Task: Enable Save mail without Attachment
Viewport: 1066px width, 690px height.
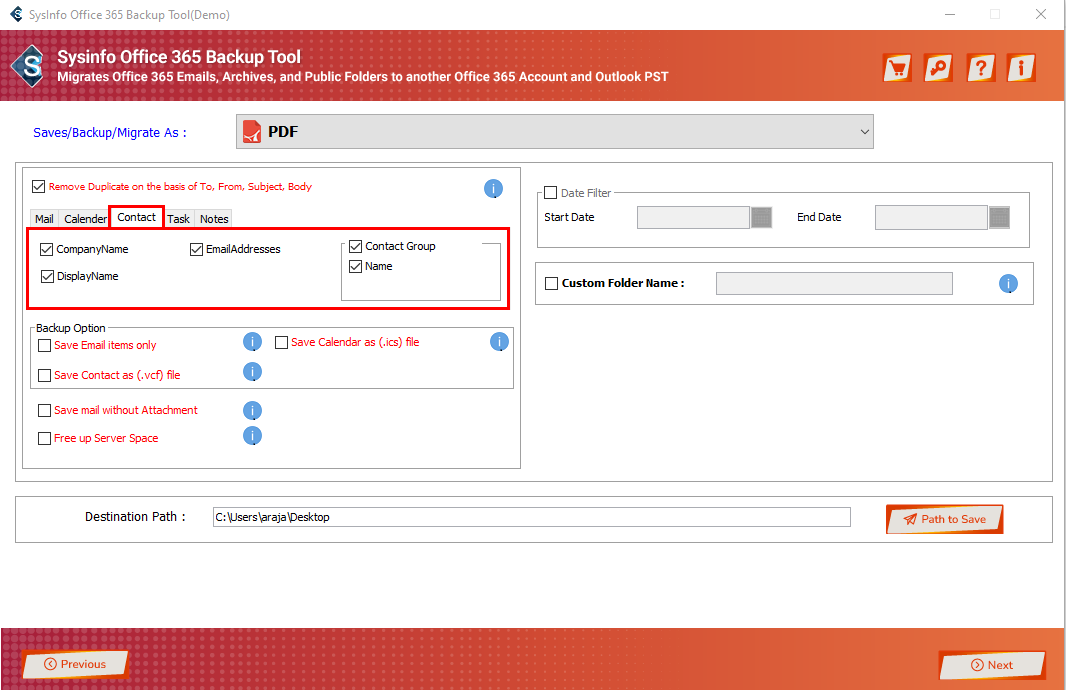Action: (45, 411)
